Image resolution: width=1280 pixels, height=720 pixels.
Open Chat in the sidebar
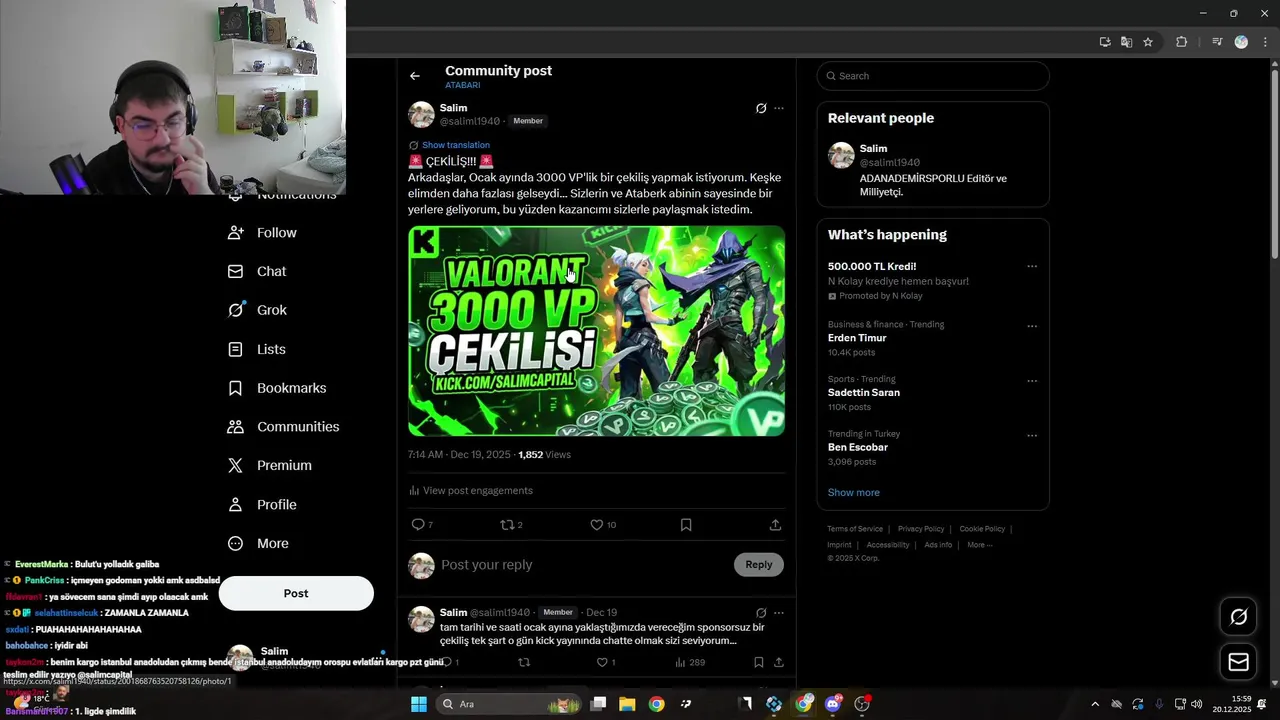tap(257, 272)
